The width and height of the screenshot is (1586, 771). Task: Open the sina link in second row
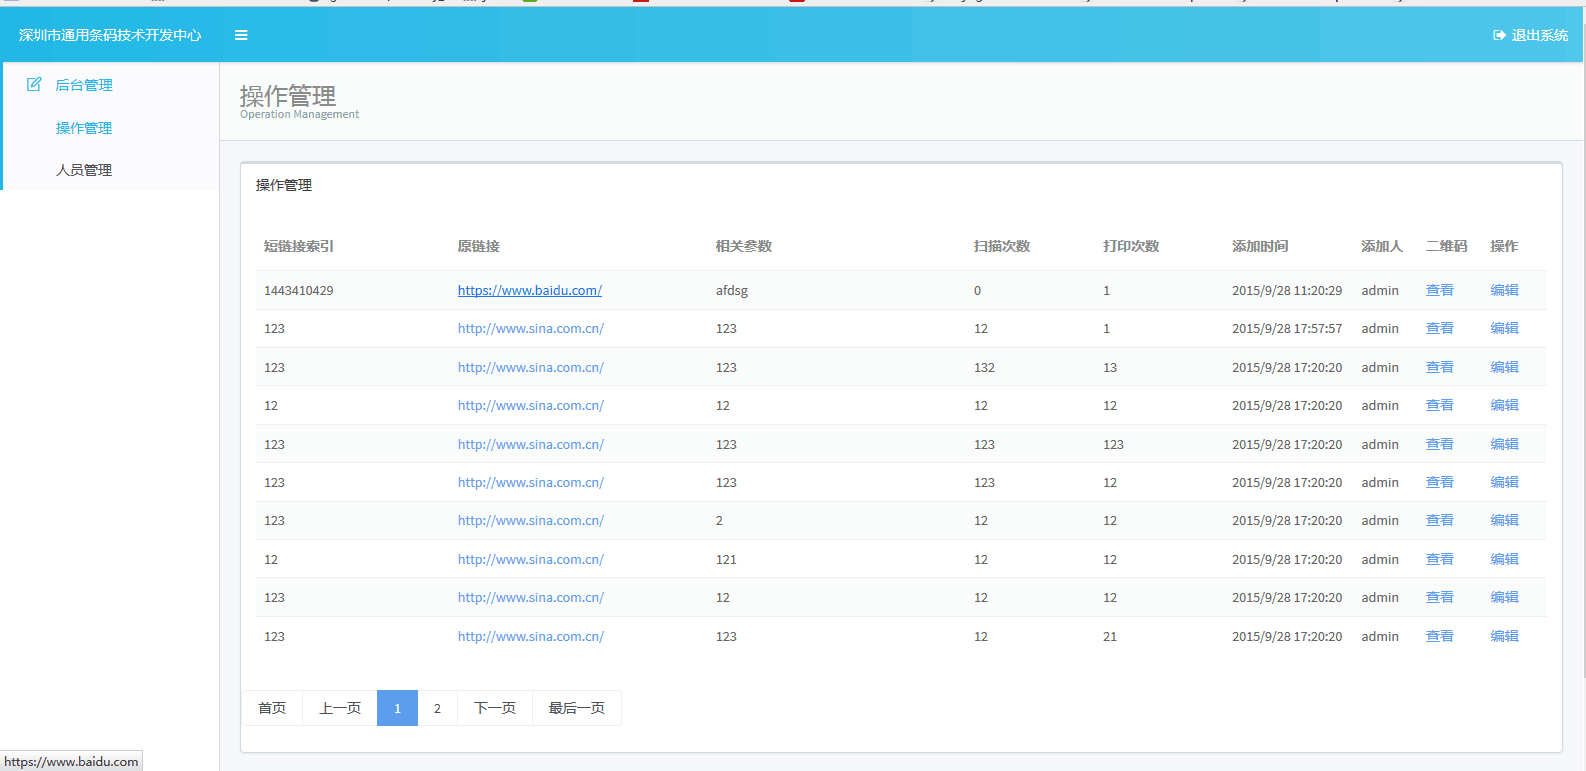[530, 329]
